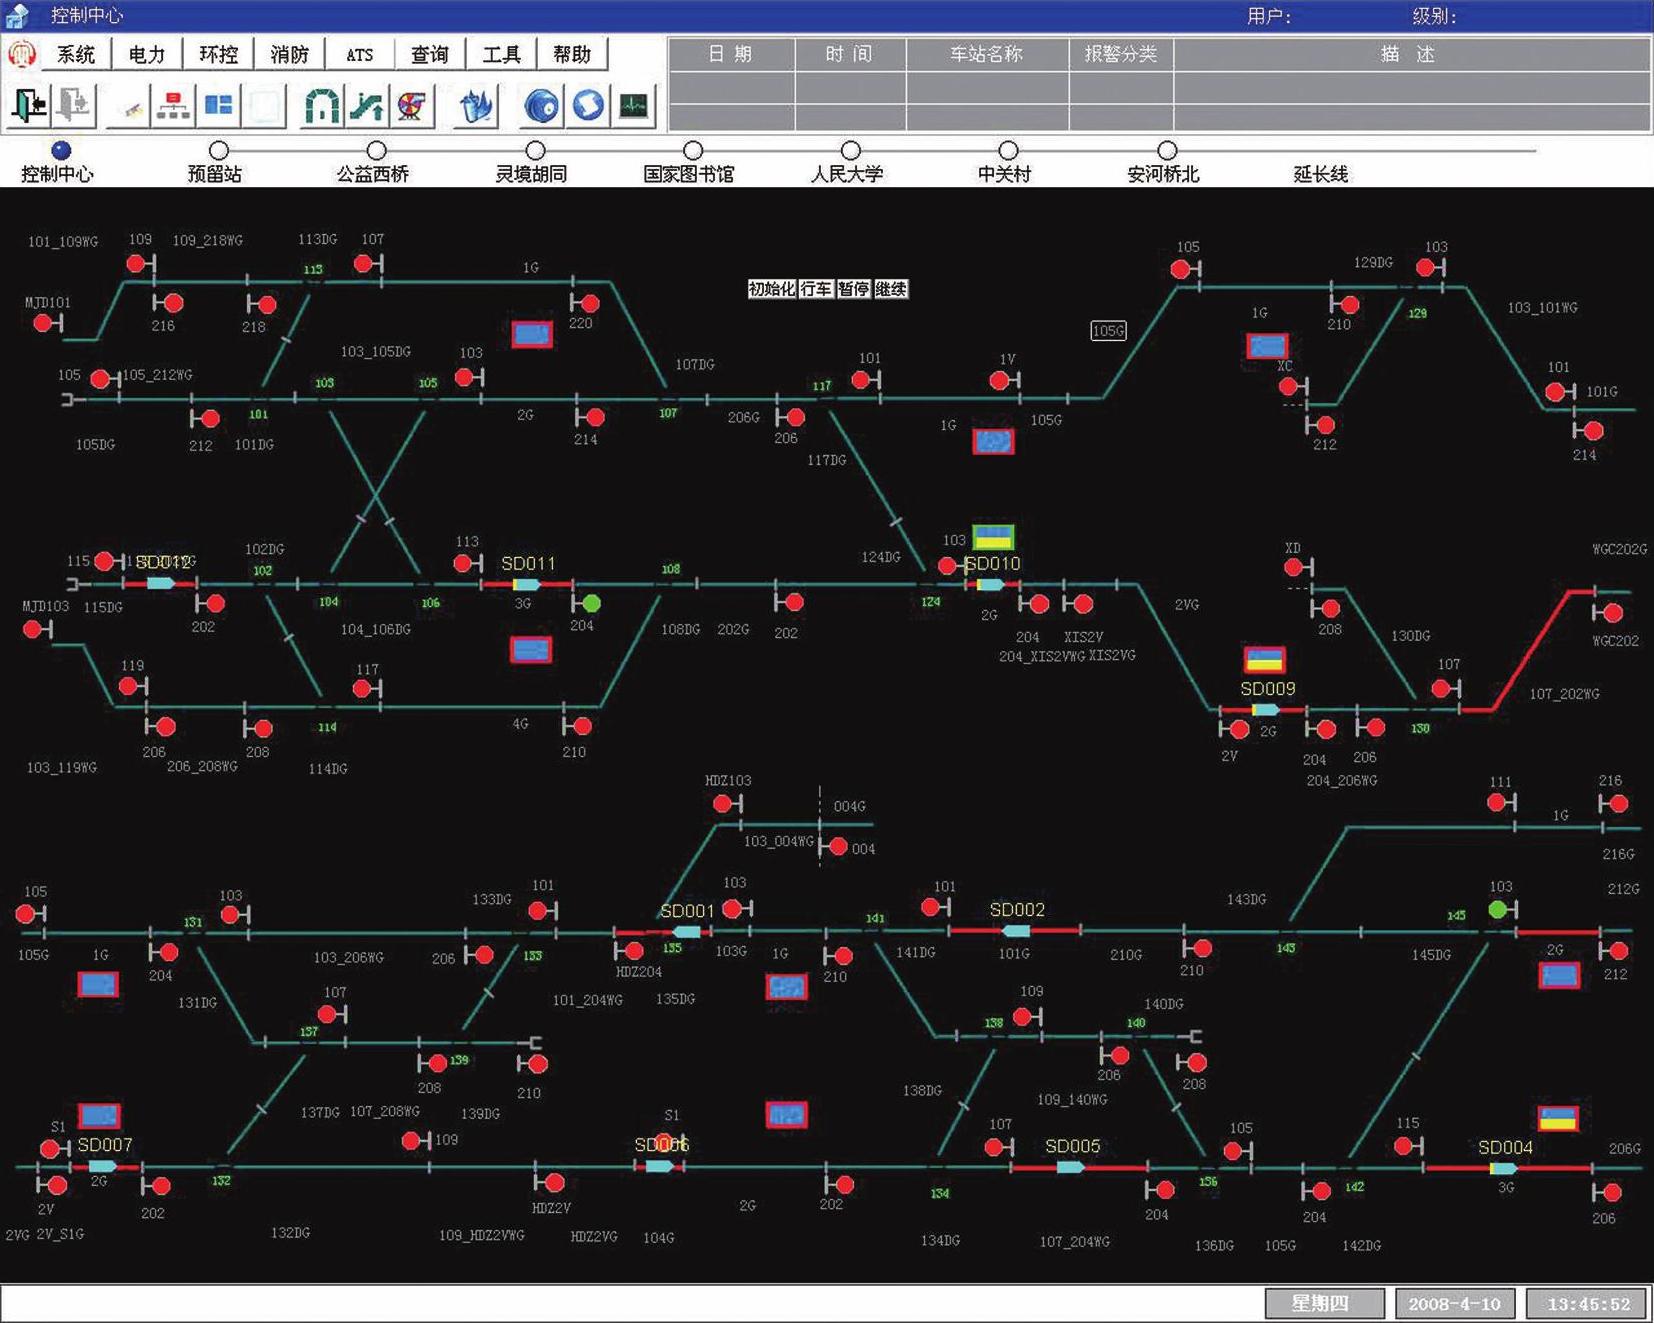
Task: Click the 继续 button
Action: (x=890, y=289)
